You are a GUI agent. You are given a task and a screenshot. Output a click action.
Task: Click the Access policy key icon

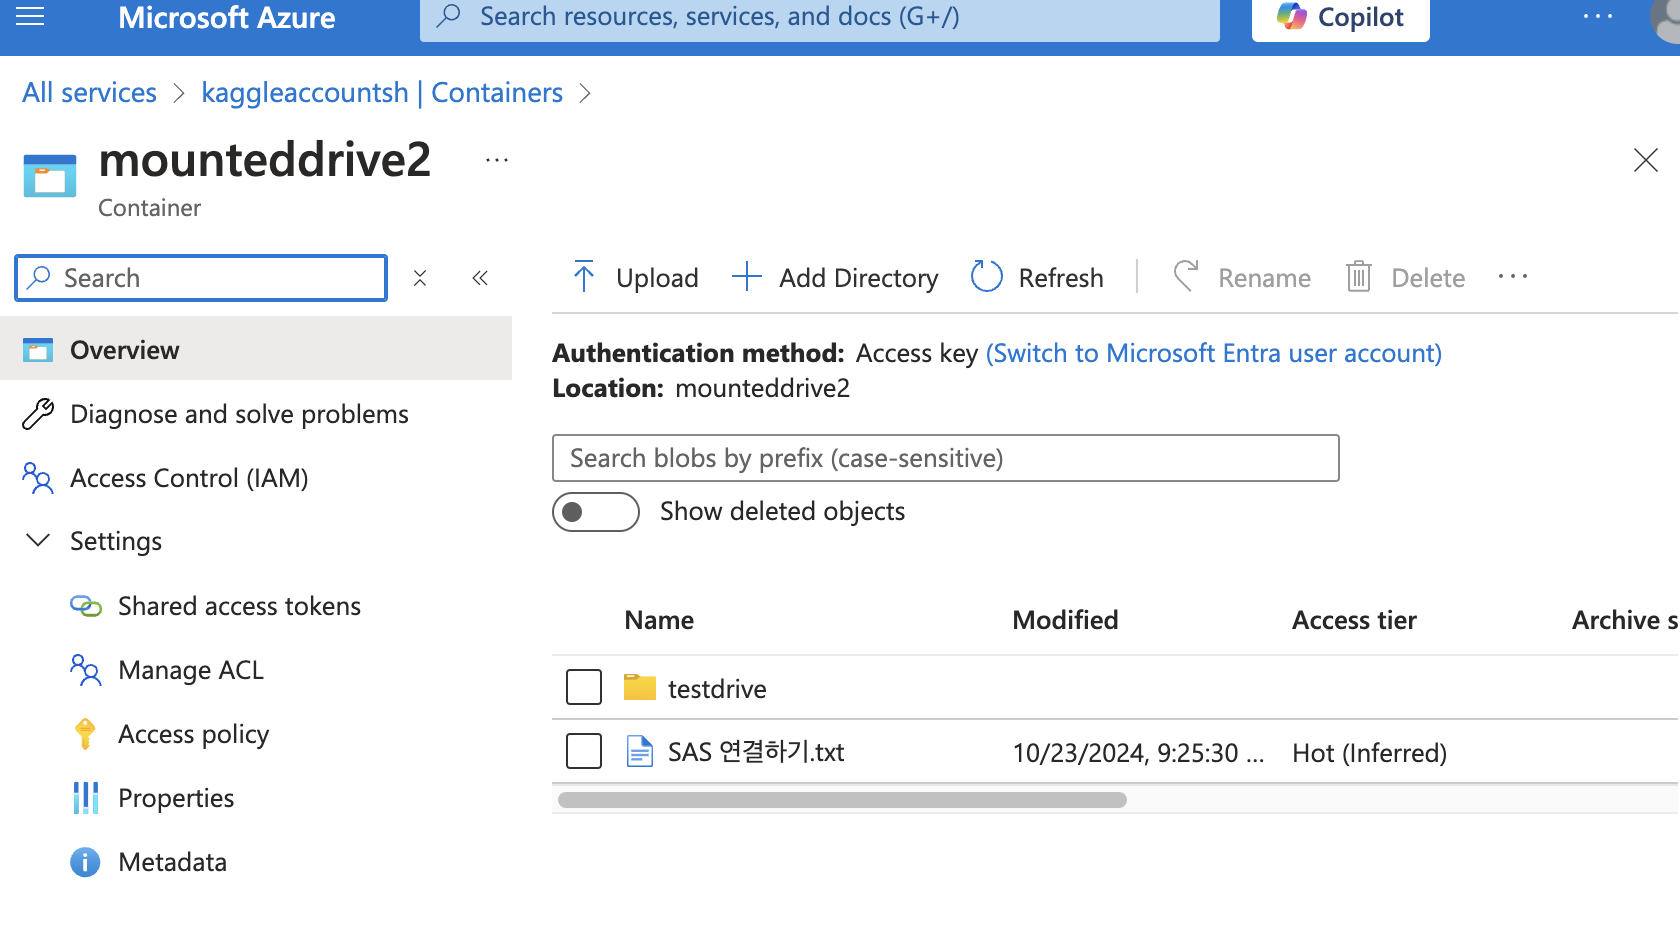(x=86, y=734)
